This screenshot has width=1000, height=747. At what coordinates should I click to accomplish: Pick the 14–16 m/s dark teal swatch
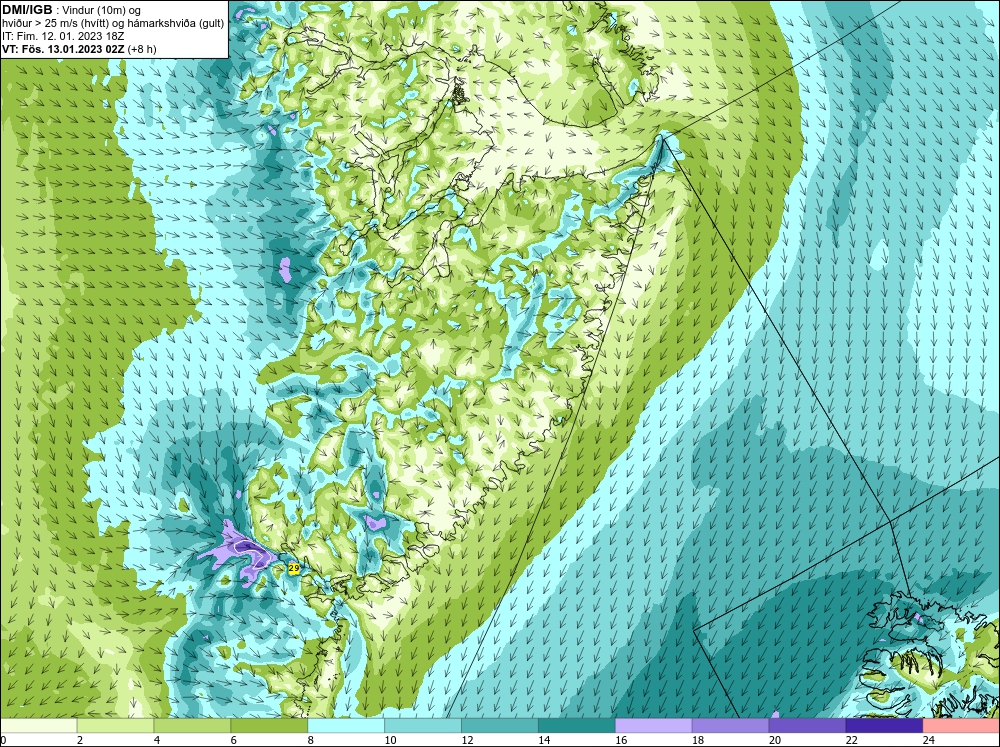point(577,726)
